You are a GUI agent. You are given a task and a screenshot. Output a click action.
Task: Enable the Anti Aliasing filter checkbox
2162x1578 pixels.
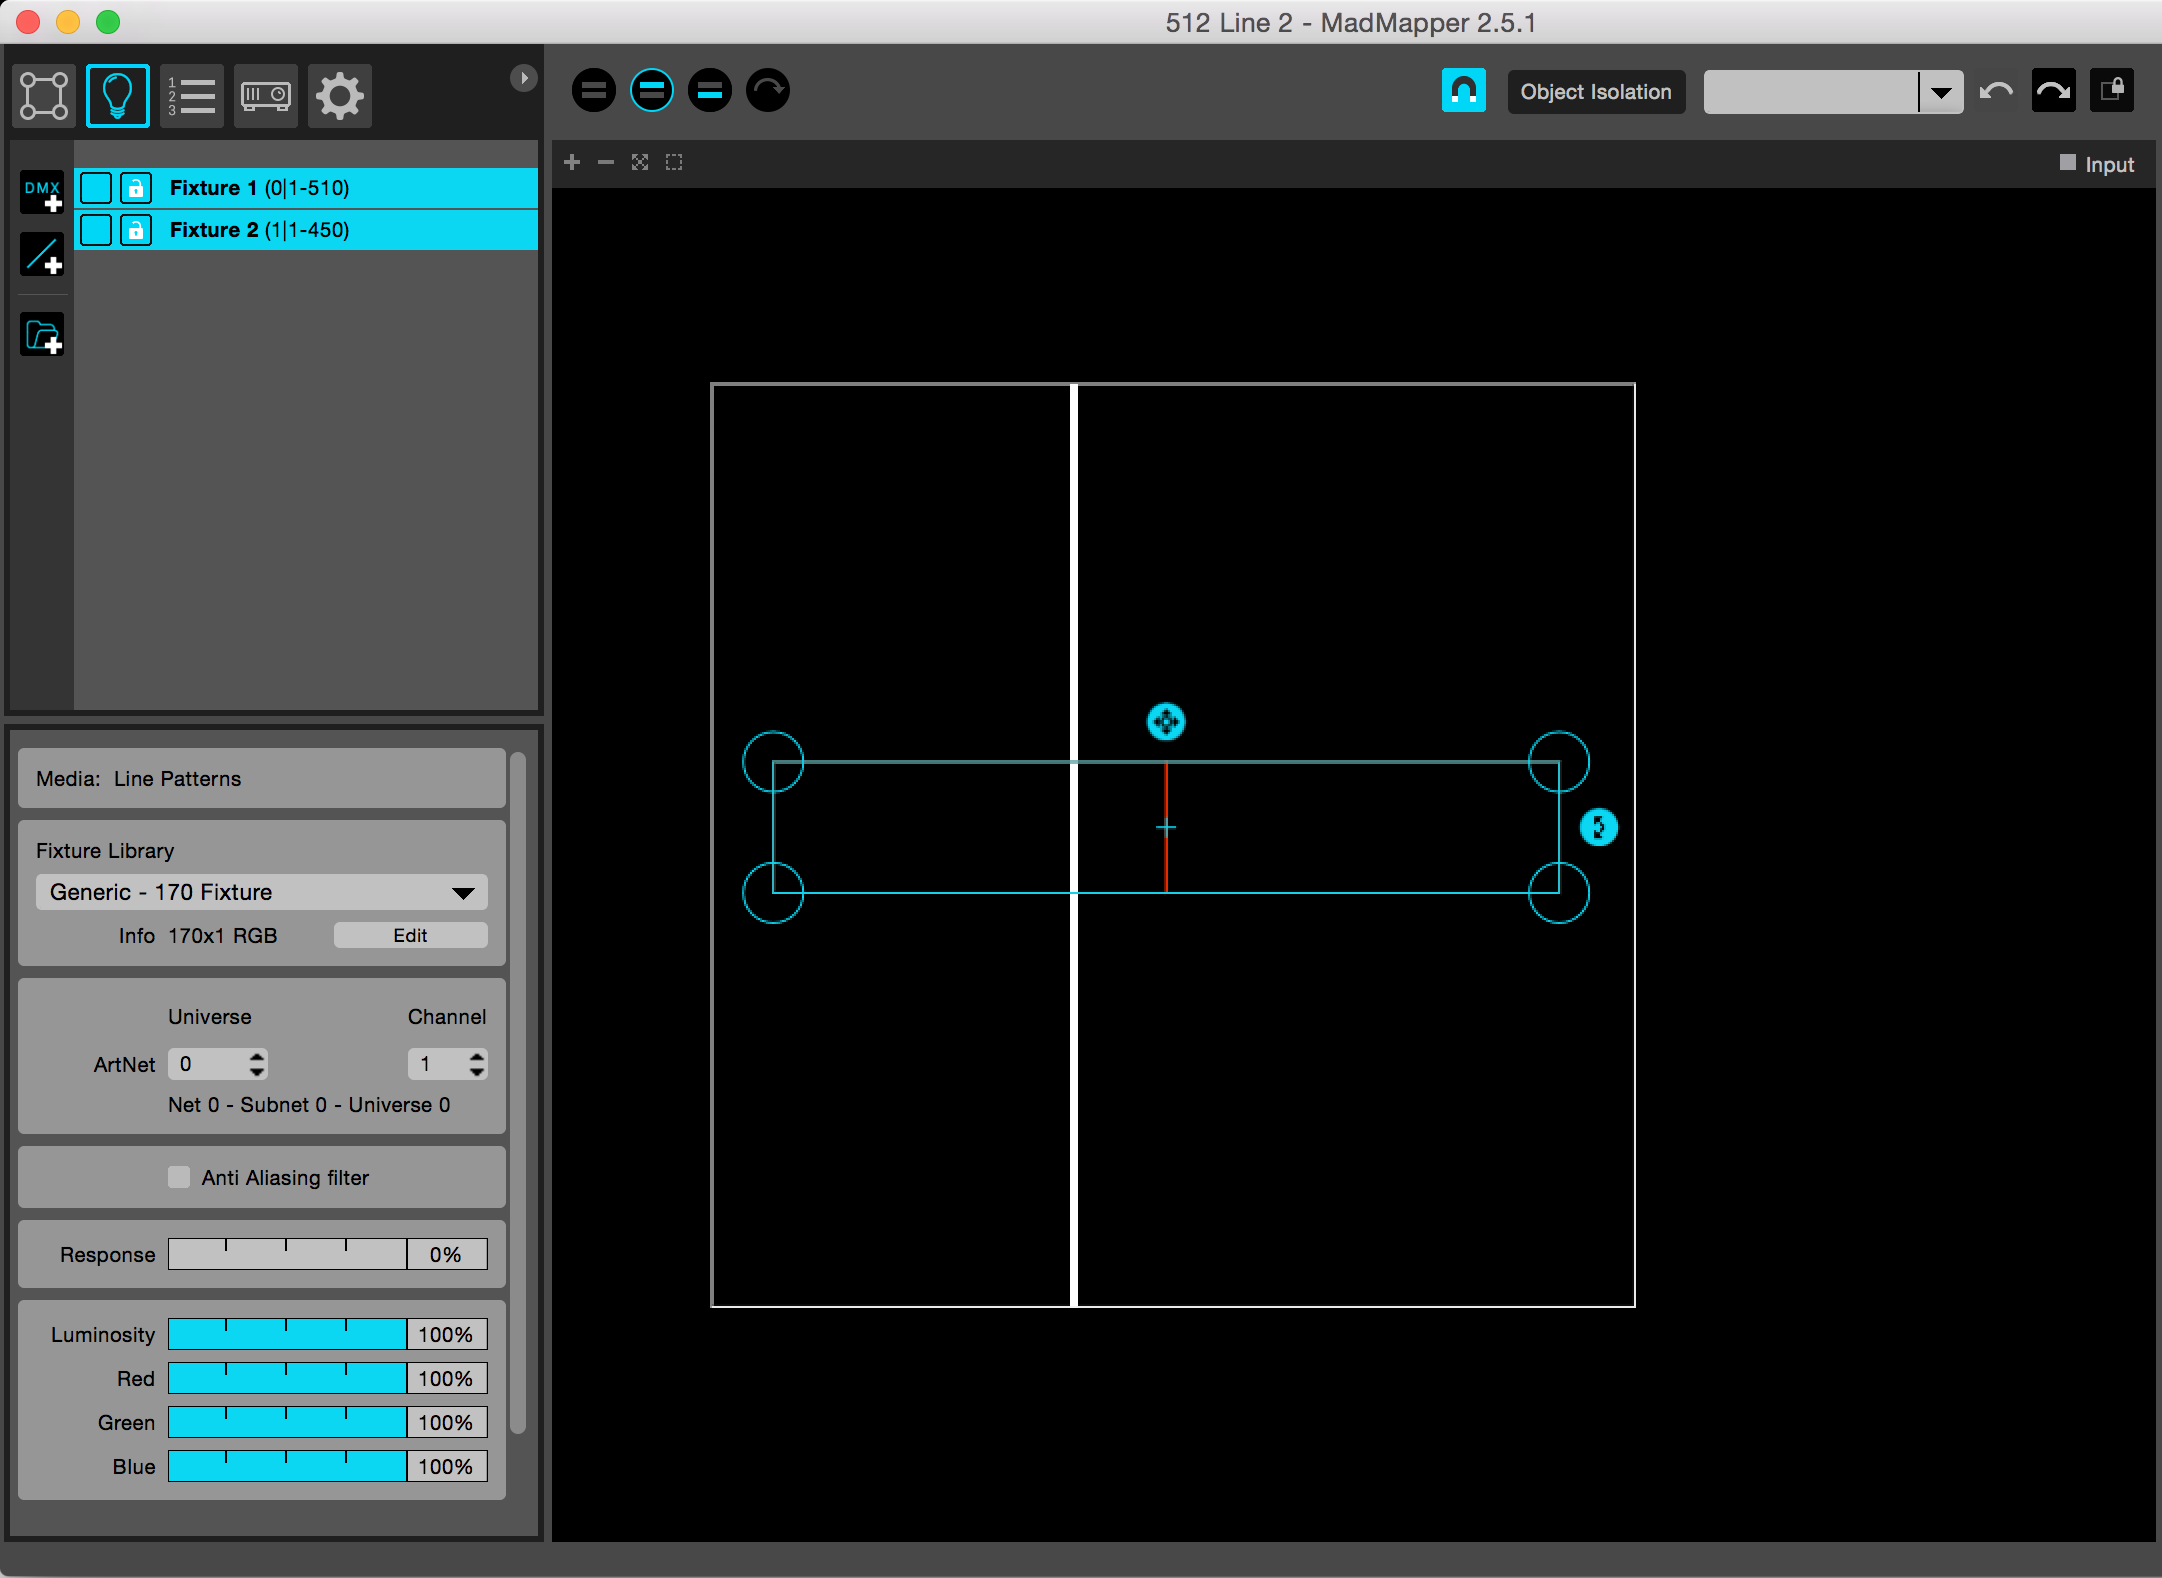[x=179, y=1177]
